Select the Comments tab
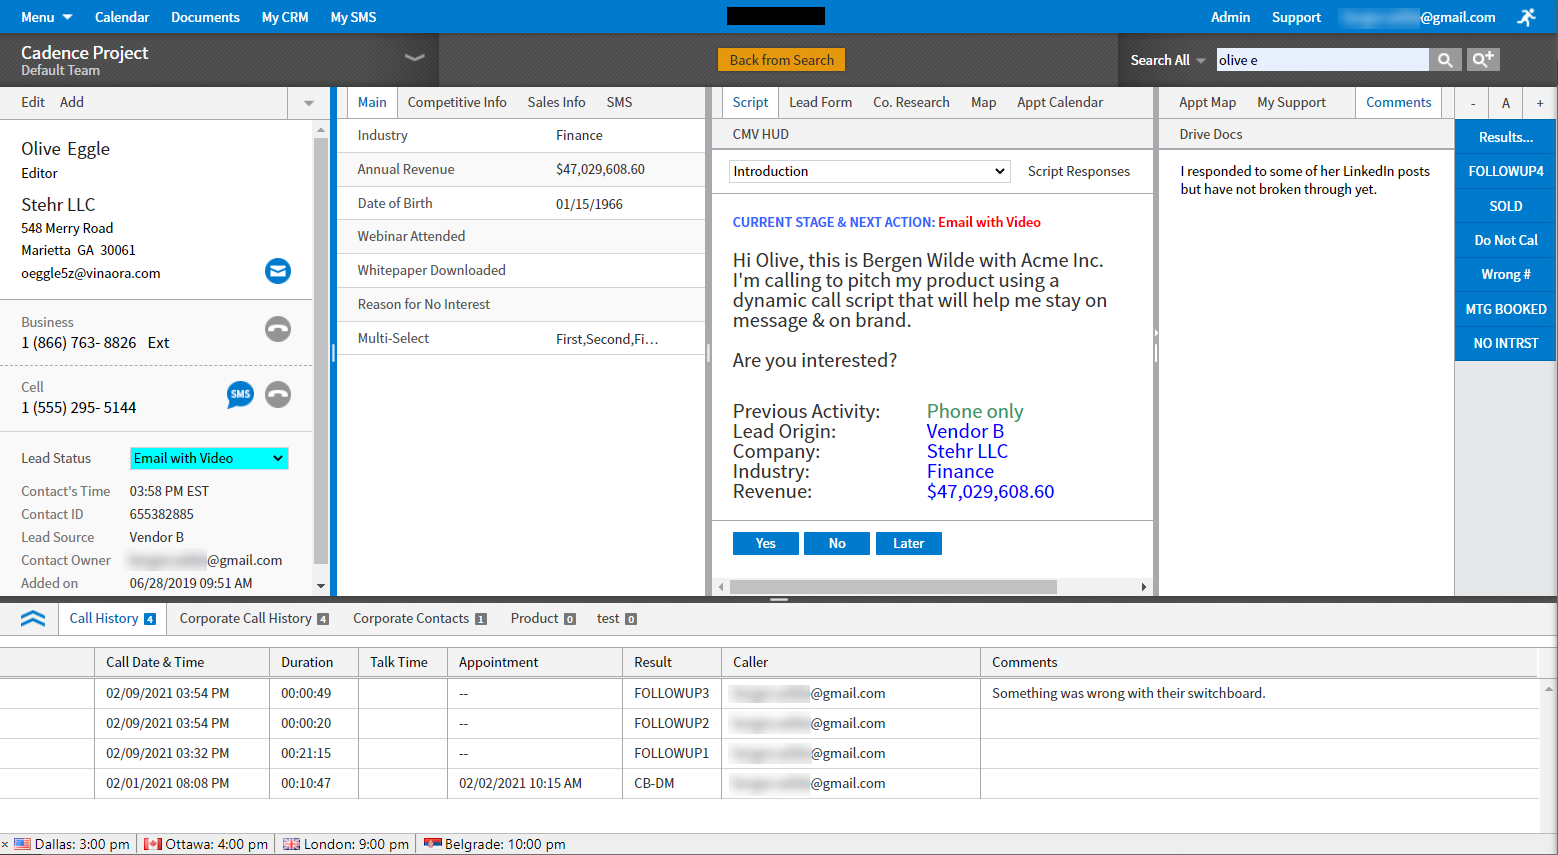Viewport: 1558px width, 855px height. click(x=1398, y=102)
